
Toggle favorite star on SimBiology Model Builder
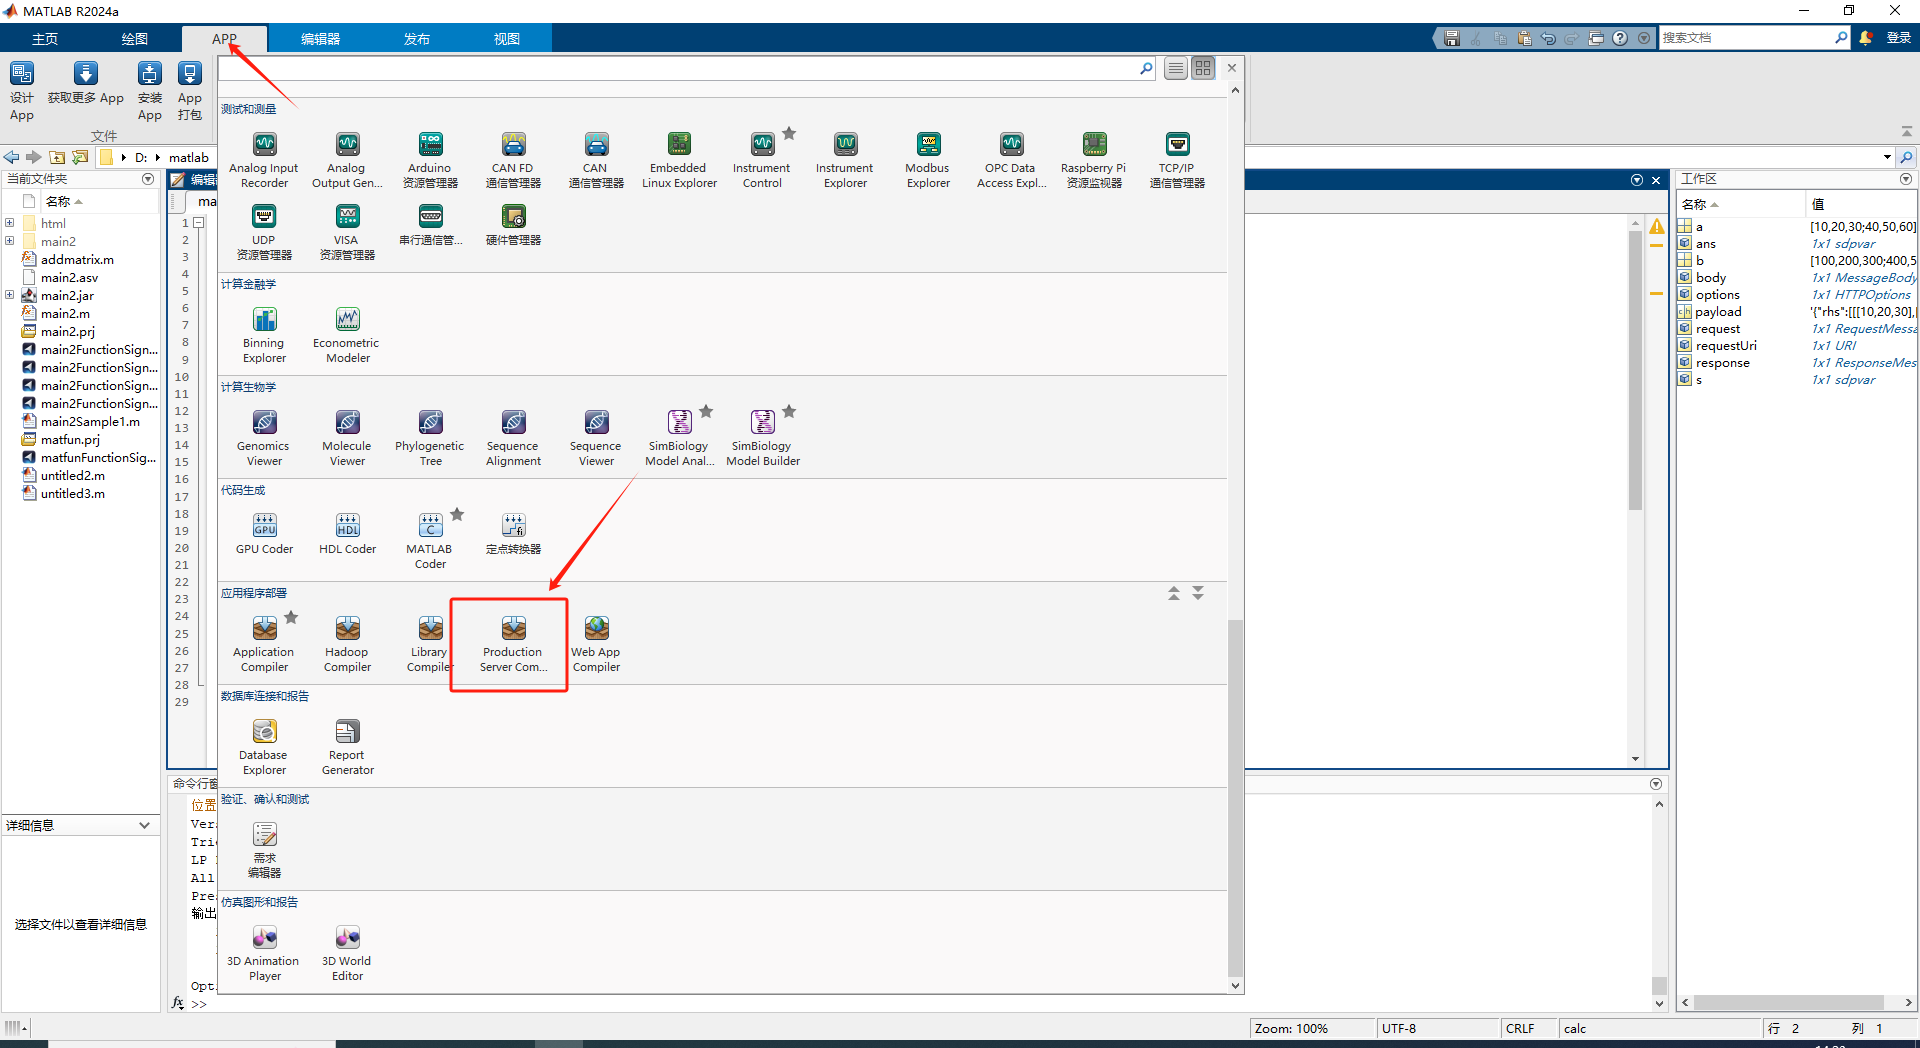tap(789, 411)
